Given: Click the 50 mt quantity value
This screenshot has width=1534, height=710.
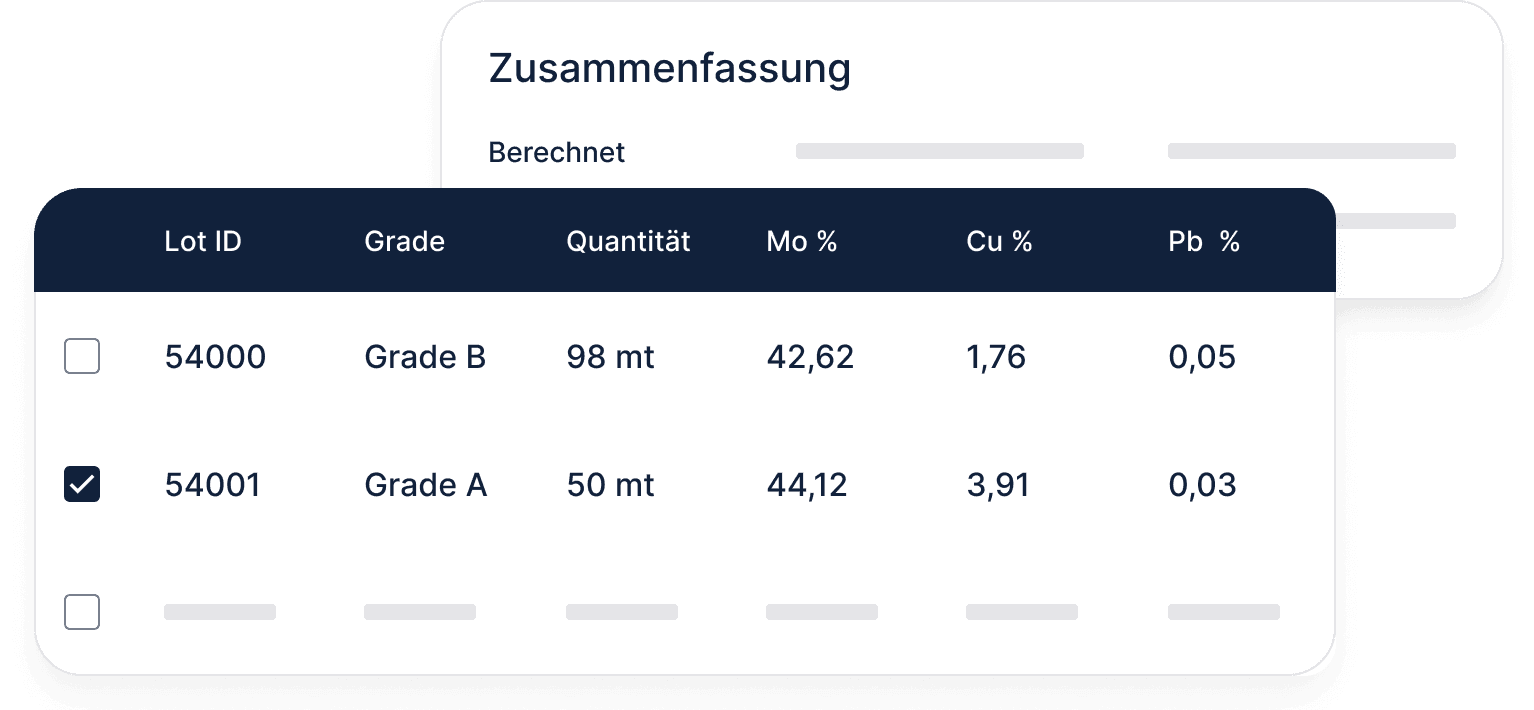Looking at the screenshot, I should point(610,485).
